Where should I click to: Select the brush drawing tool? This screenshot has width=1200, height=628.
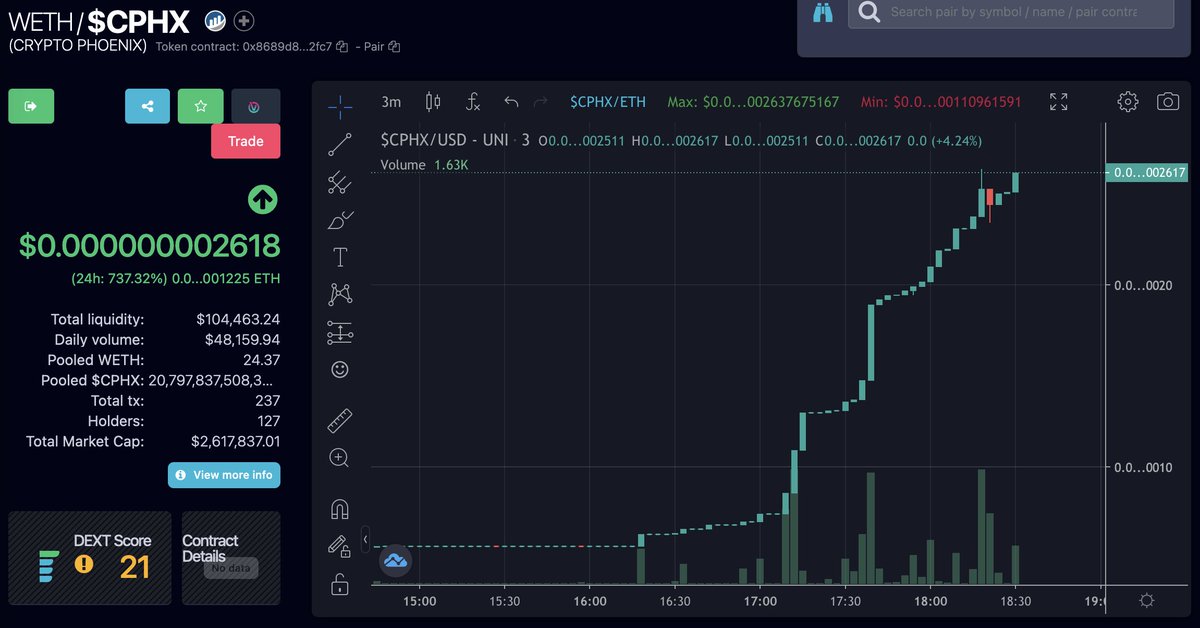(x=340, y=220)
